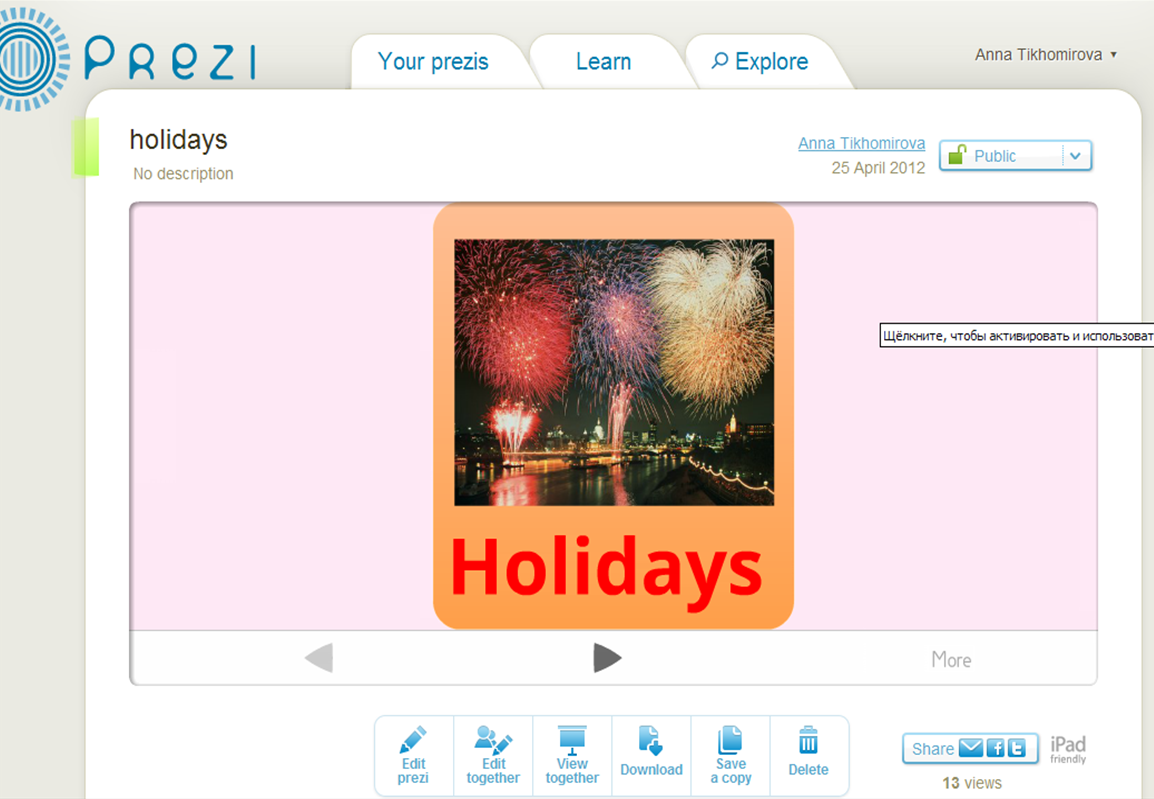Expand the Public privacy dropdown arrow
The image size is (1154, 799).
click(x=1076, y=156)
